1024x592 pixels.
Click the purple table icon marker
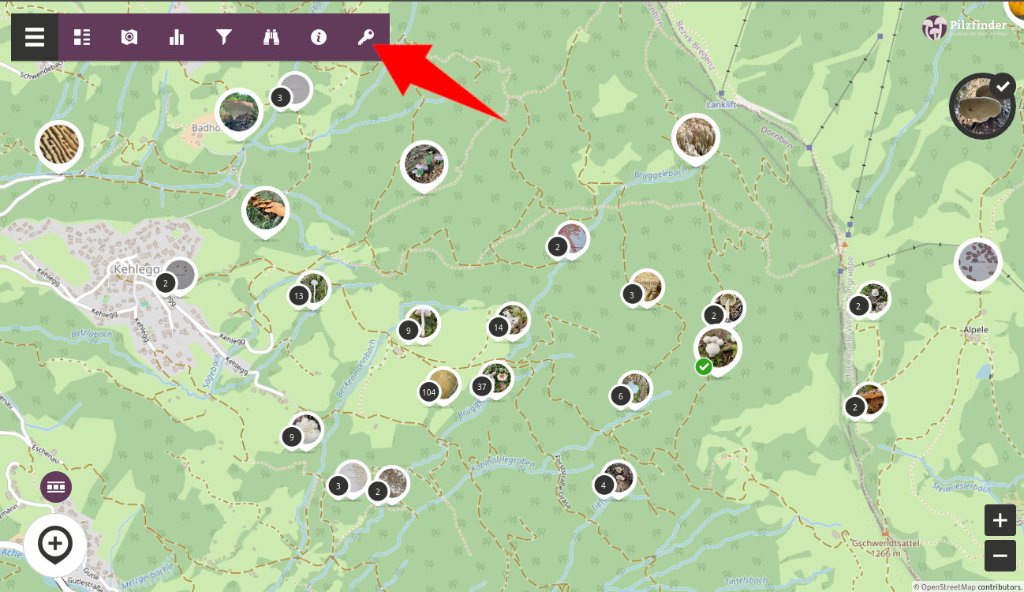(x=56, y=487)
